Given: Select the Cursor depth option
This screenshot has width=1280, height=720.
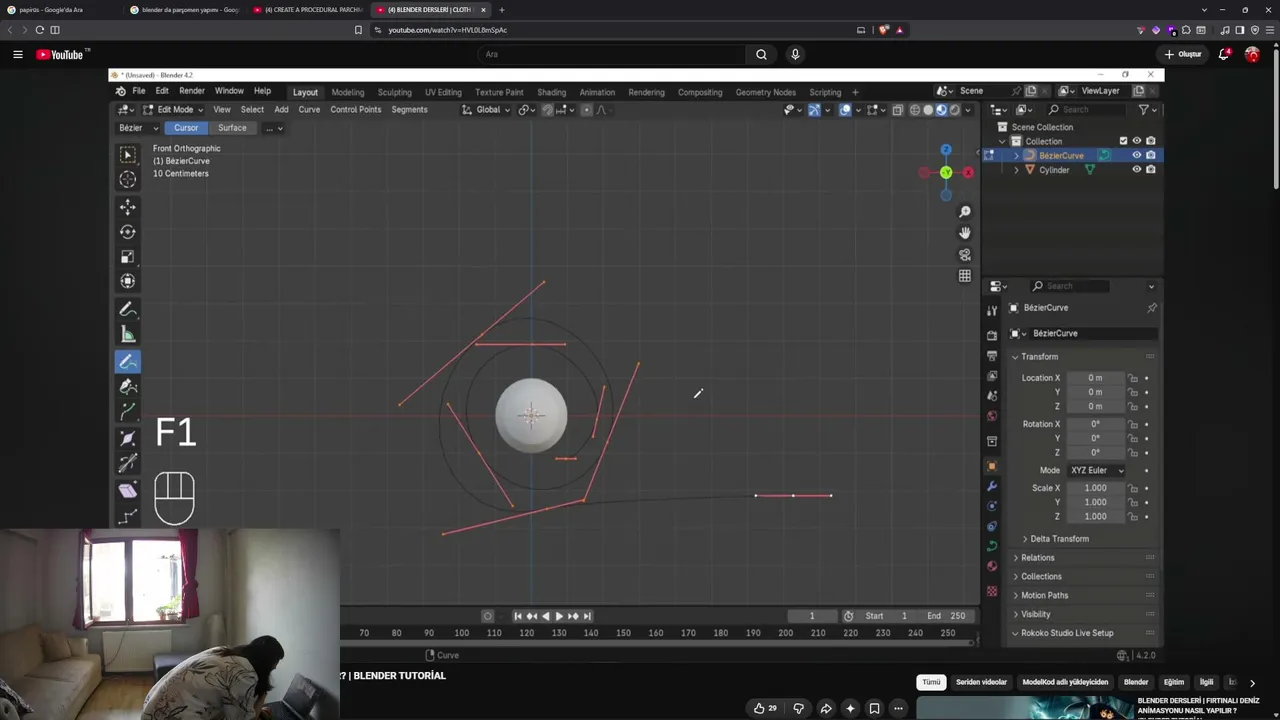Looking at the screenshot, I should 186,128.
